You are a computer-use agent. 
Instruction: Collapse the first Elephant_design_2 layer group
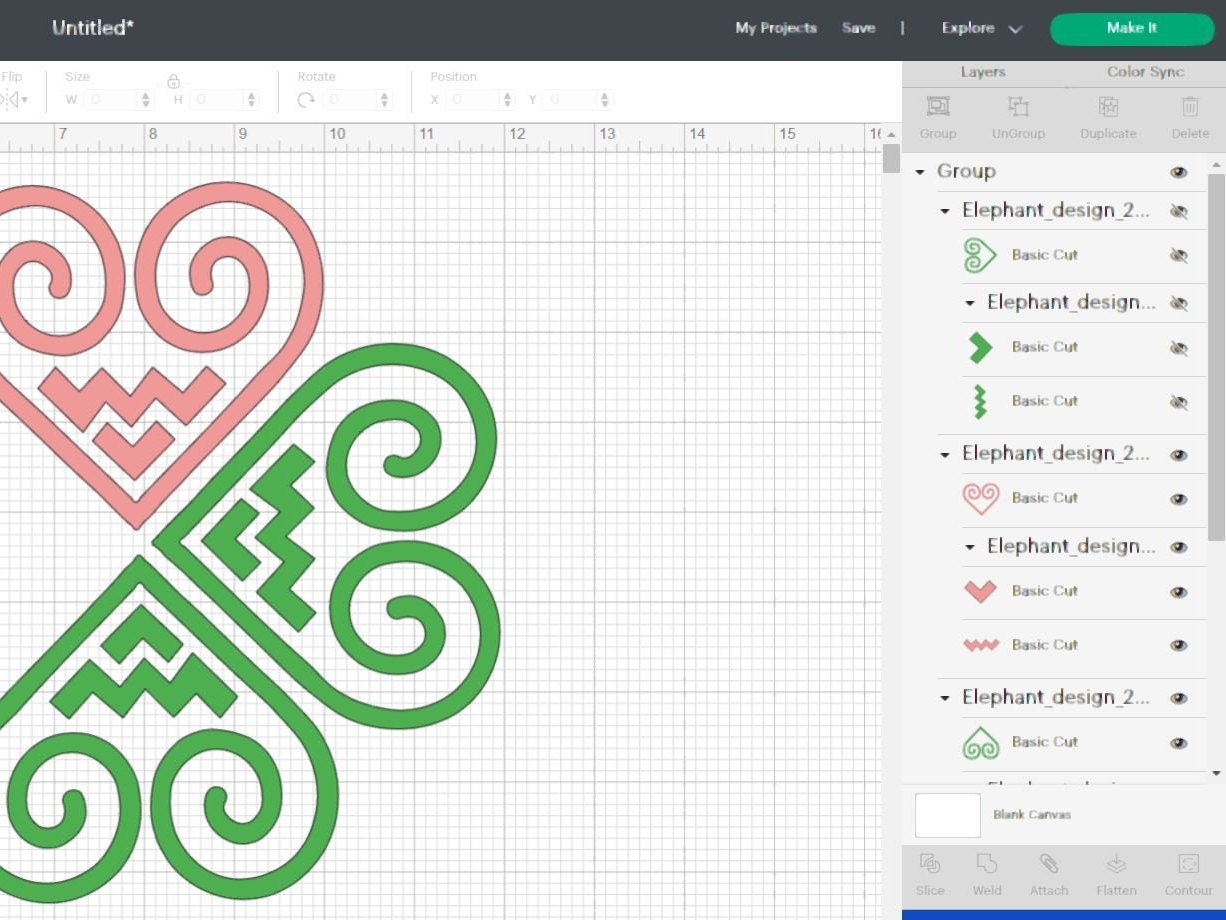(945, 211)
